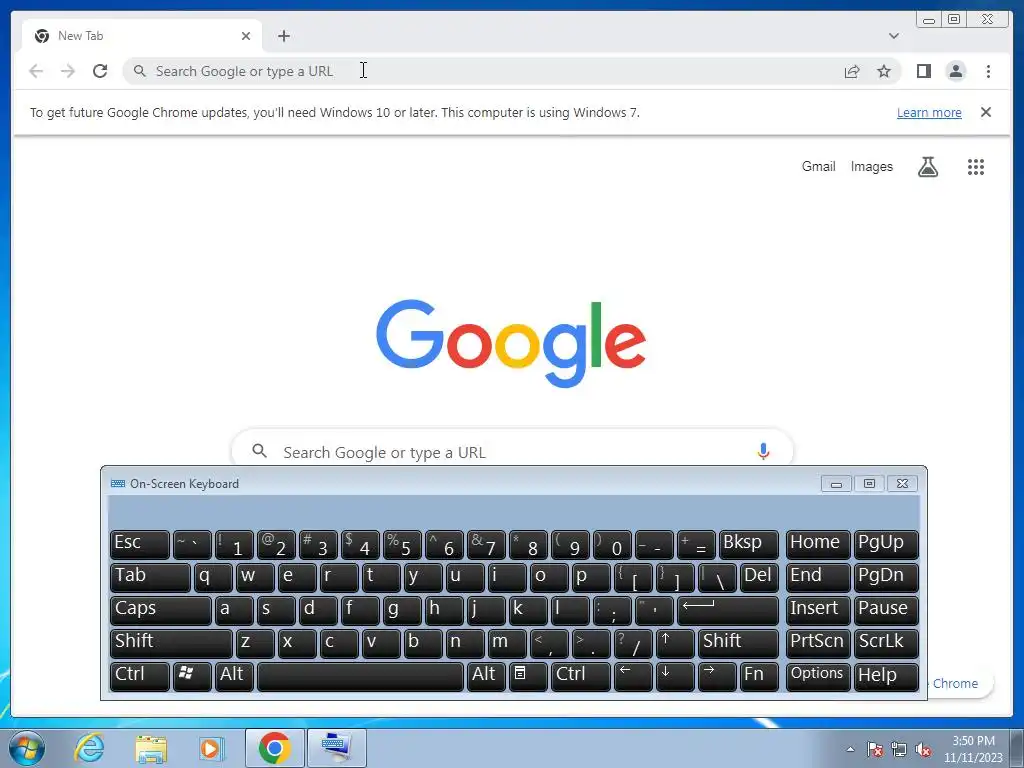The image size is (1024, 768).
Task: Switch to On-Screen Keyboard taskbar button
Action: tap(337, 748)
